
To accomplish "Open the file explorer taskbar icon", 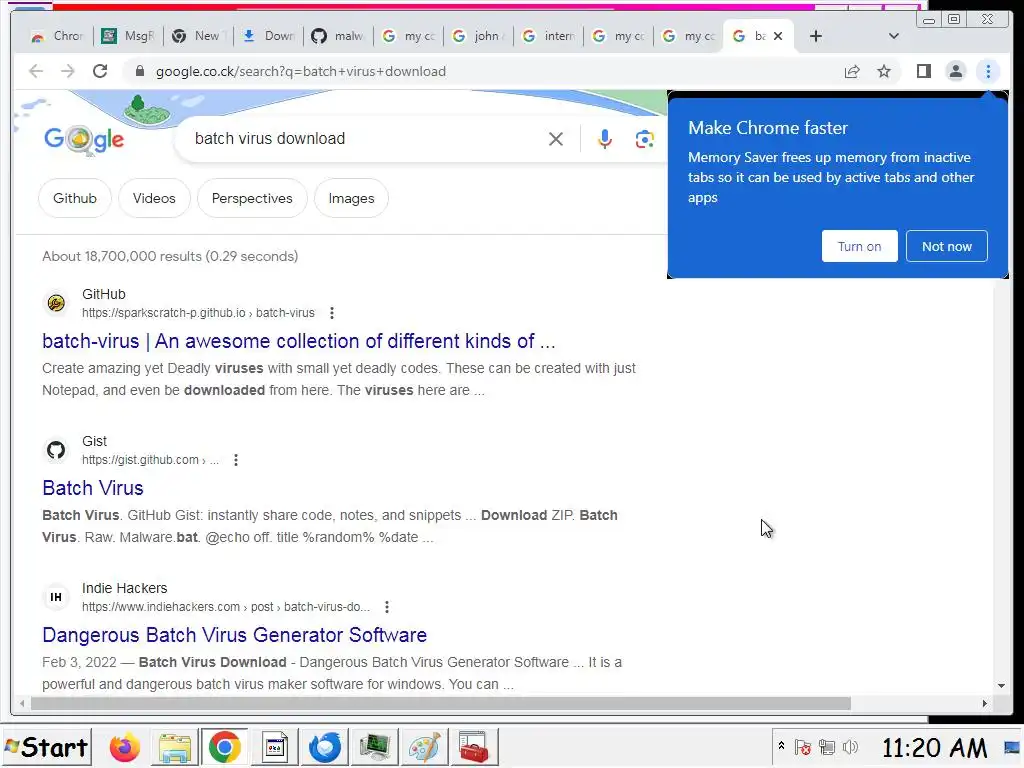I will [174, 747].
